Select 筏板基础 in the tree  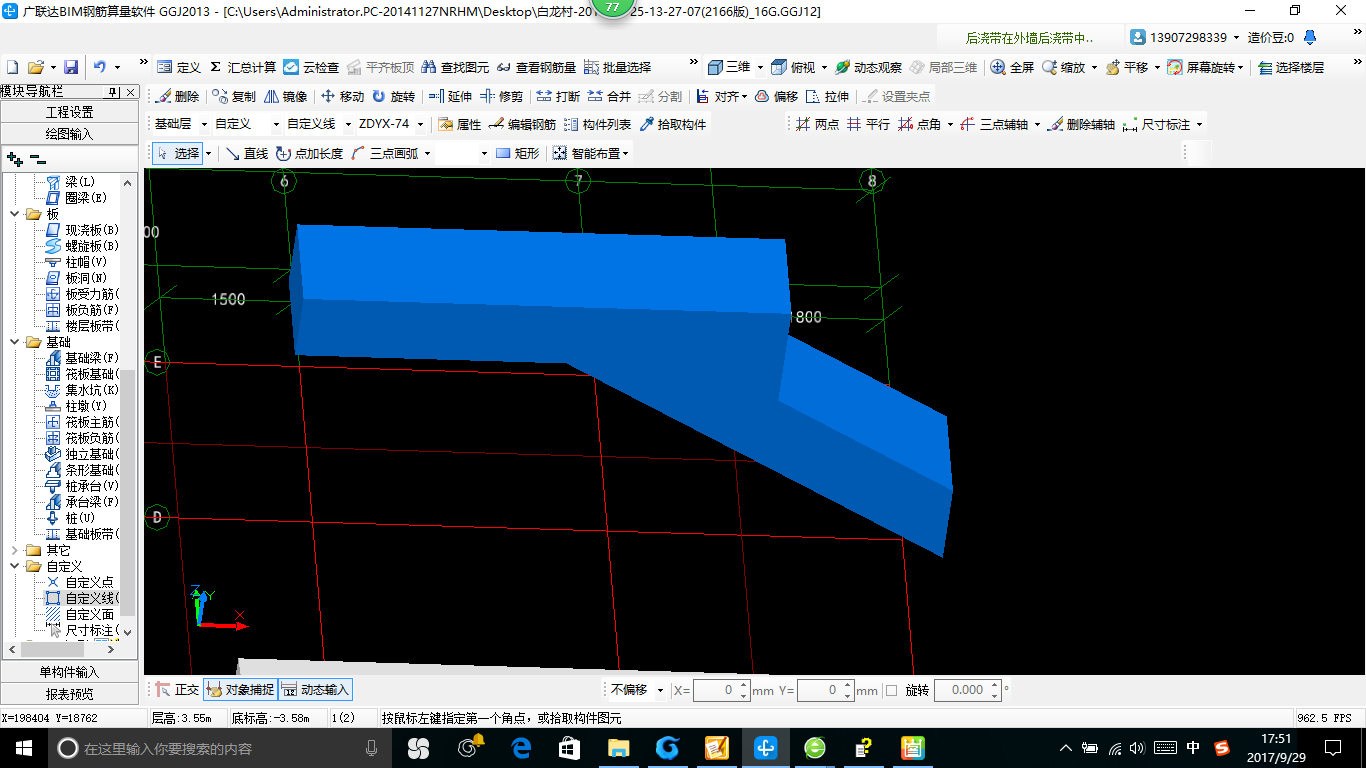[82, 374]
